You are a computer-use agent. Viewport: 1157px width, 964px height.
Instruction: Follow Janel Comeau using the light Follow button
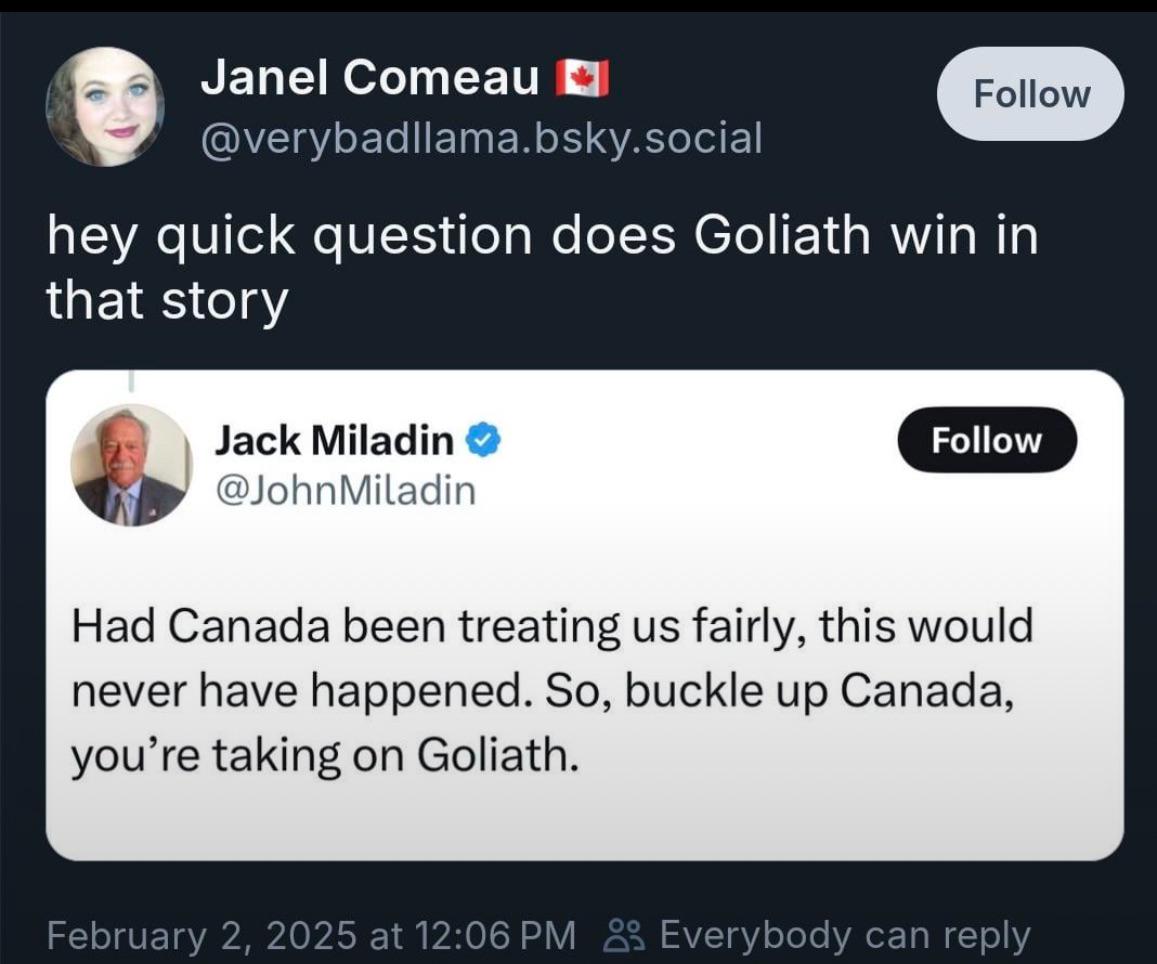(1030, 94)
